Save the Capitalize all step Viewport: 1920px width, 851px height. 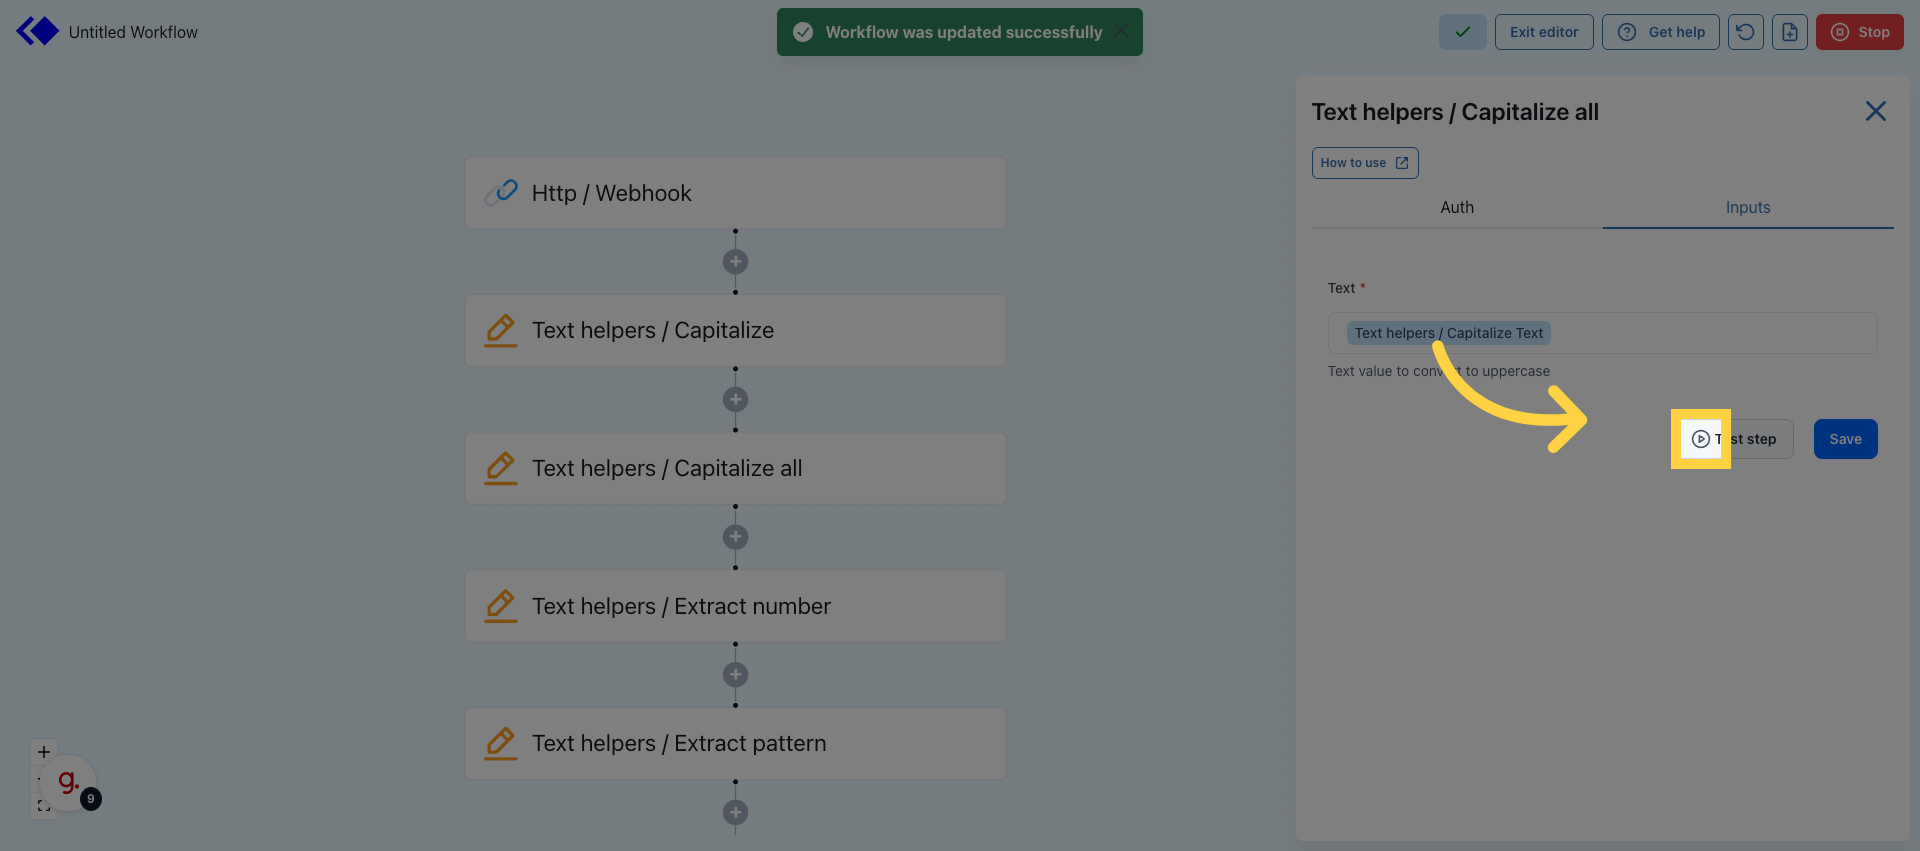click(x=1845, y=439)
